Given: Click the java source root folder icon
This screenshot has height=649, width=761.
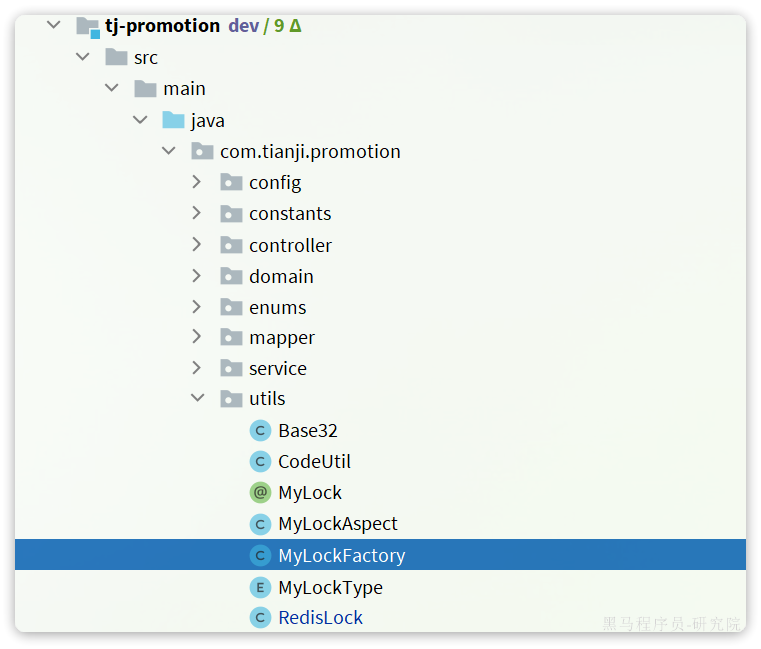Looking at the screenshot, I should [173, 120].
